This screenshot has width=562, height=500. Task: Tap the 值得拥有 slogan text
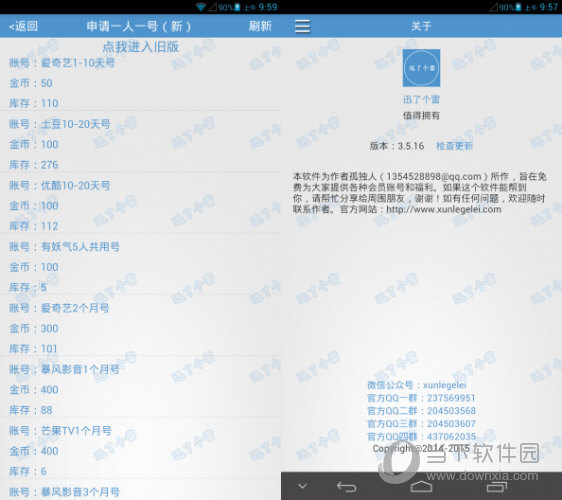pos(421,115)
